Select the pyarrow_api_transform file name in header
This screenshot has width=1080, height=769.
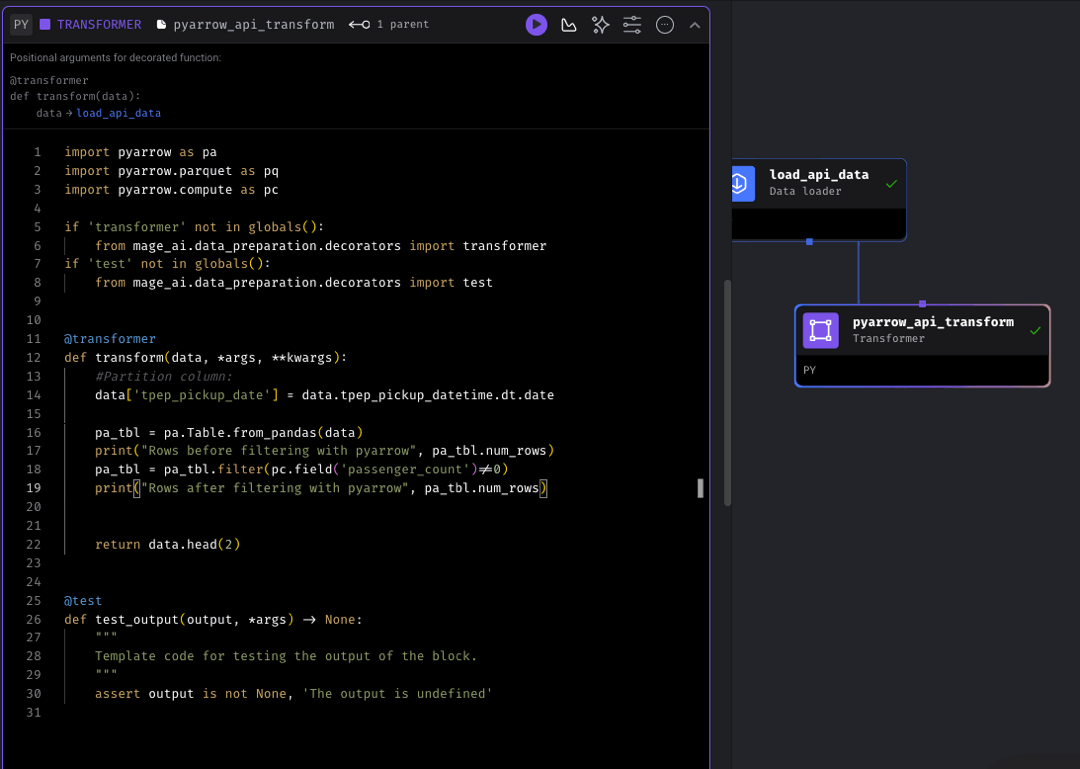coord(253,25)
